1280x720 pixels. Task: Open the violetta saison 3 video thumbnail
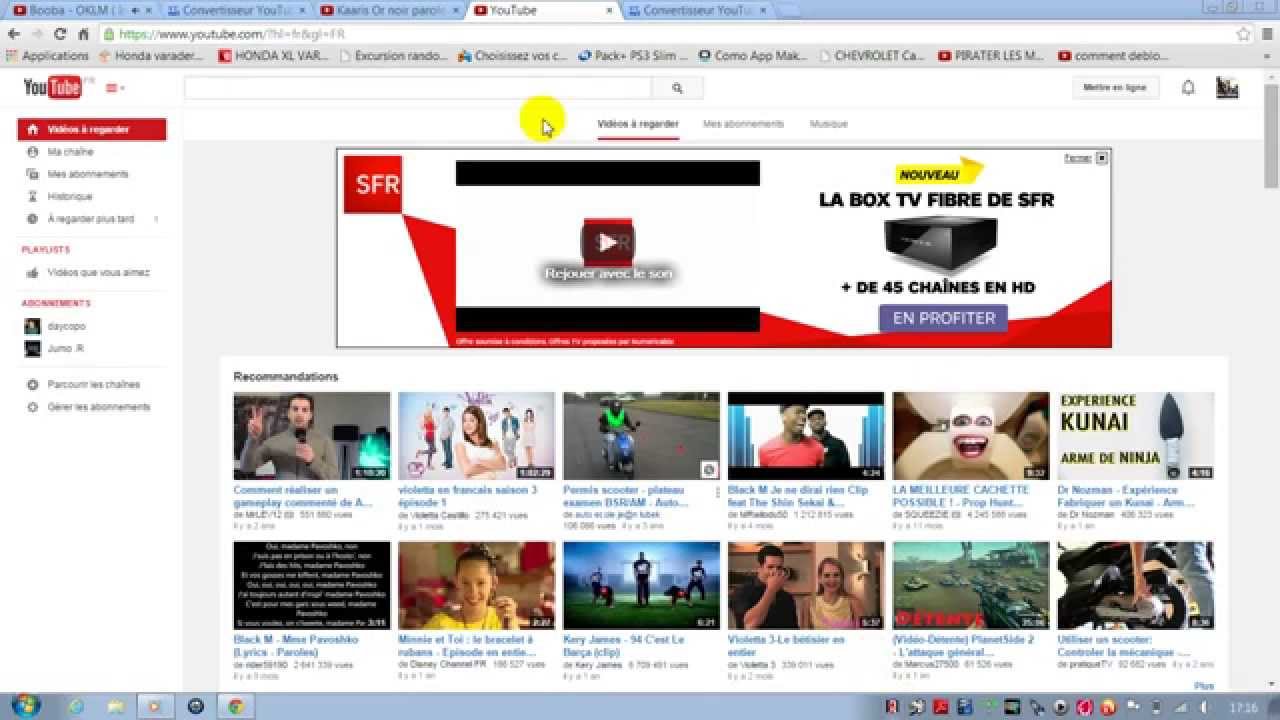(x=476, y=436)
